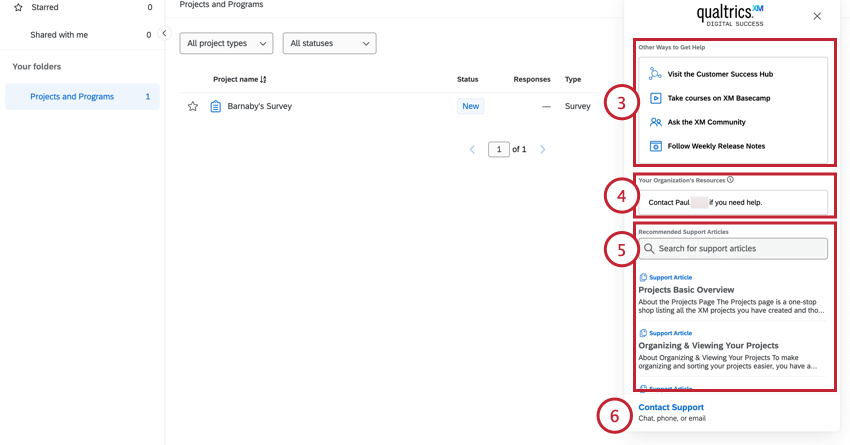Viewport: 850px width, 445px height.
Task: Click the XM Community people icon
Action: [655, 122]
